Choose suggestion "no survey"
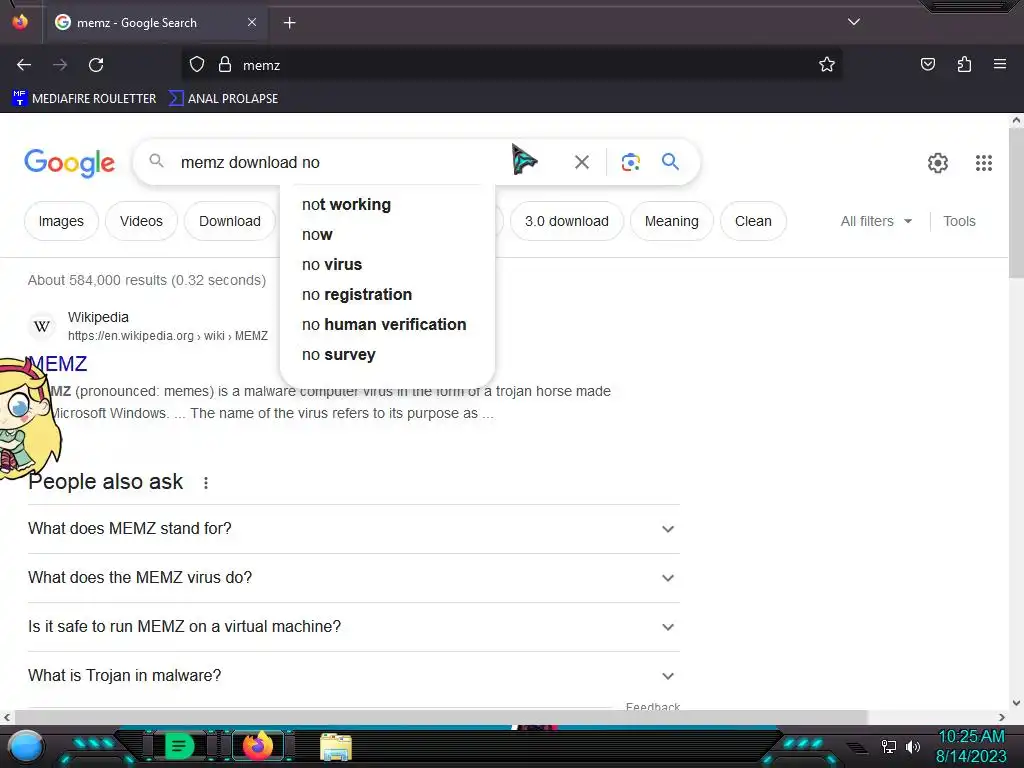The width and height of the screenshot is (1024, 768). click(x=387, y=355)
